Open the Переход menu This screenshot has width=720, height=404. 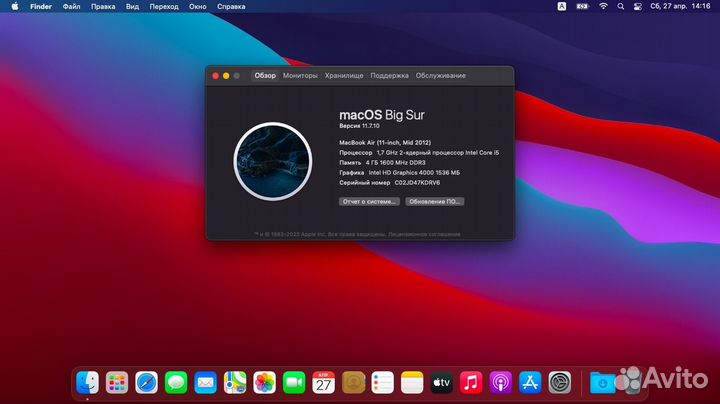[x=164, y=6]
